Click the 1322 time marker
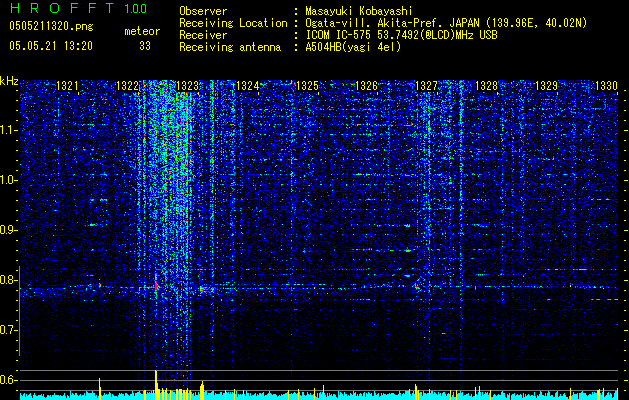This screenshot has width=629, height=400. pos(127,86)
